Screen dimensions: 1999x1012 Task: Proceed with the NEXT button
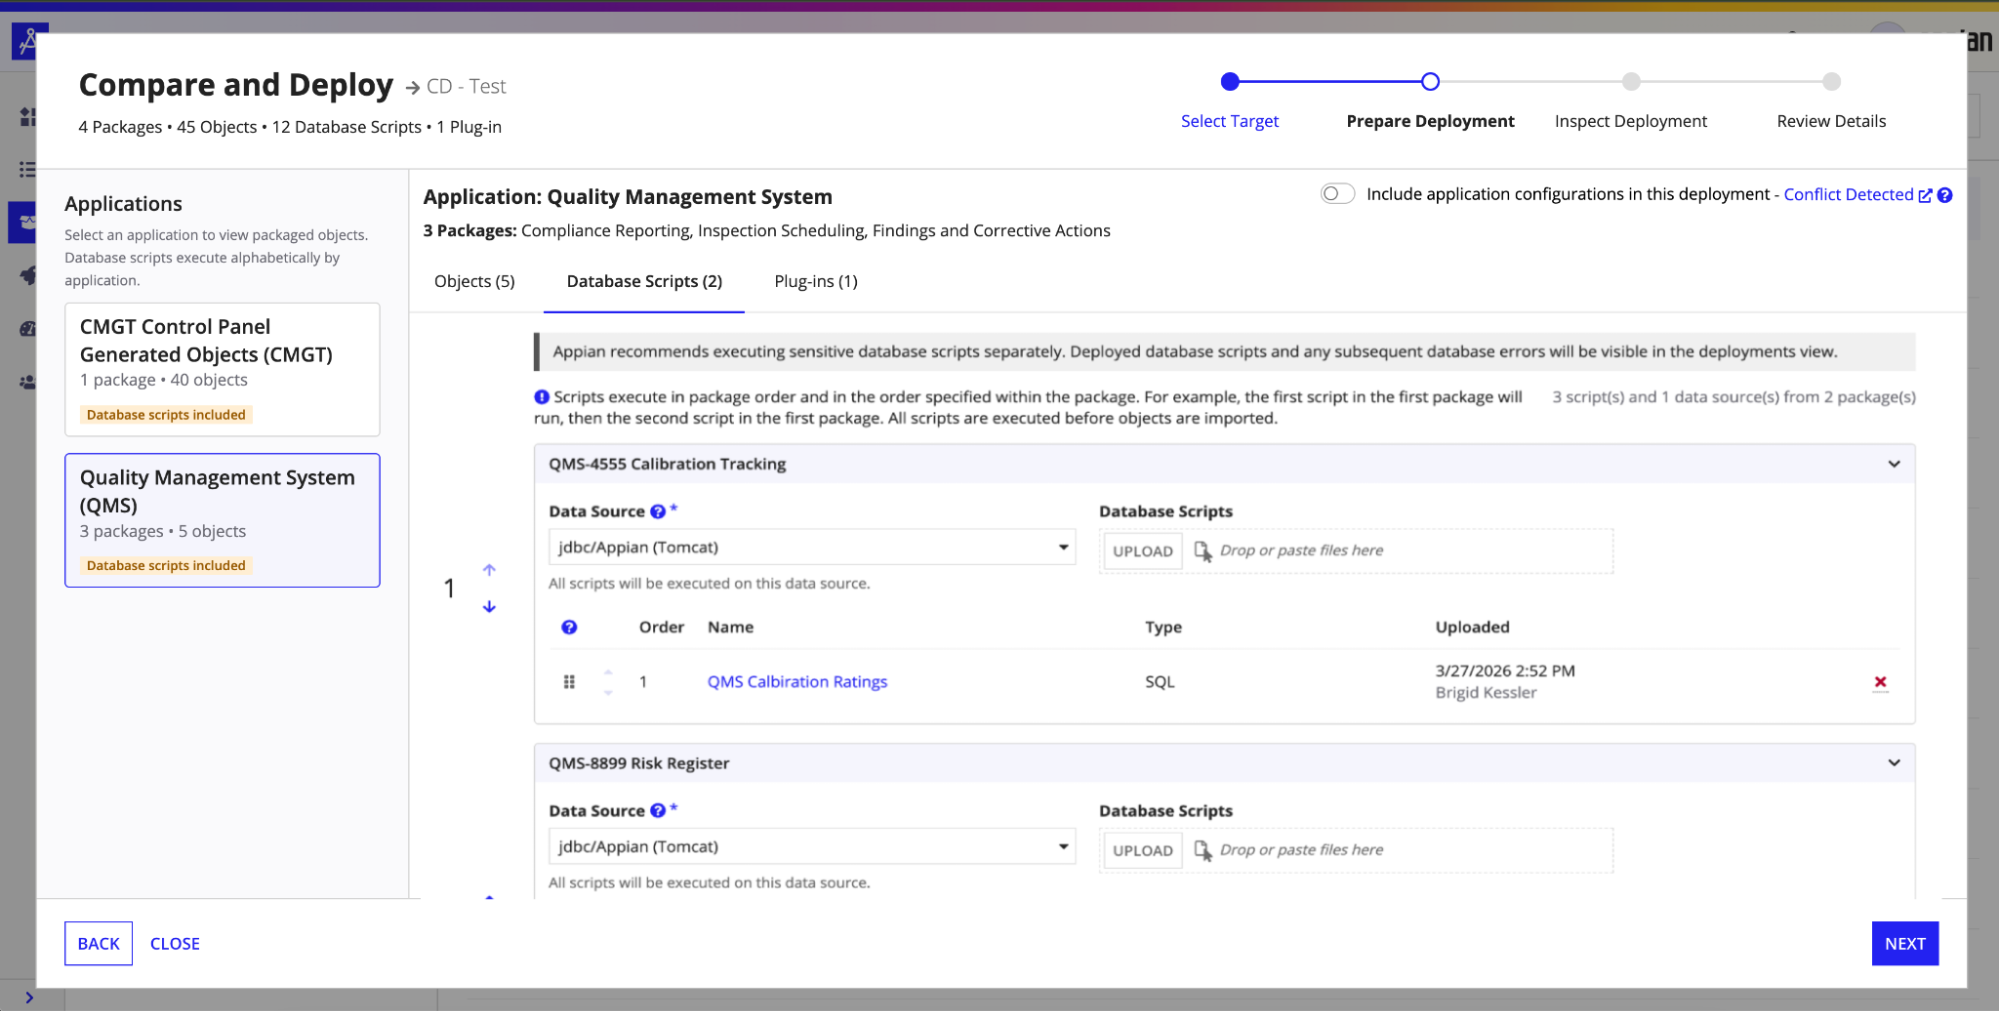1905,944
